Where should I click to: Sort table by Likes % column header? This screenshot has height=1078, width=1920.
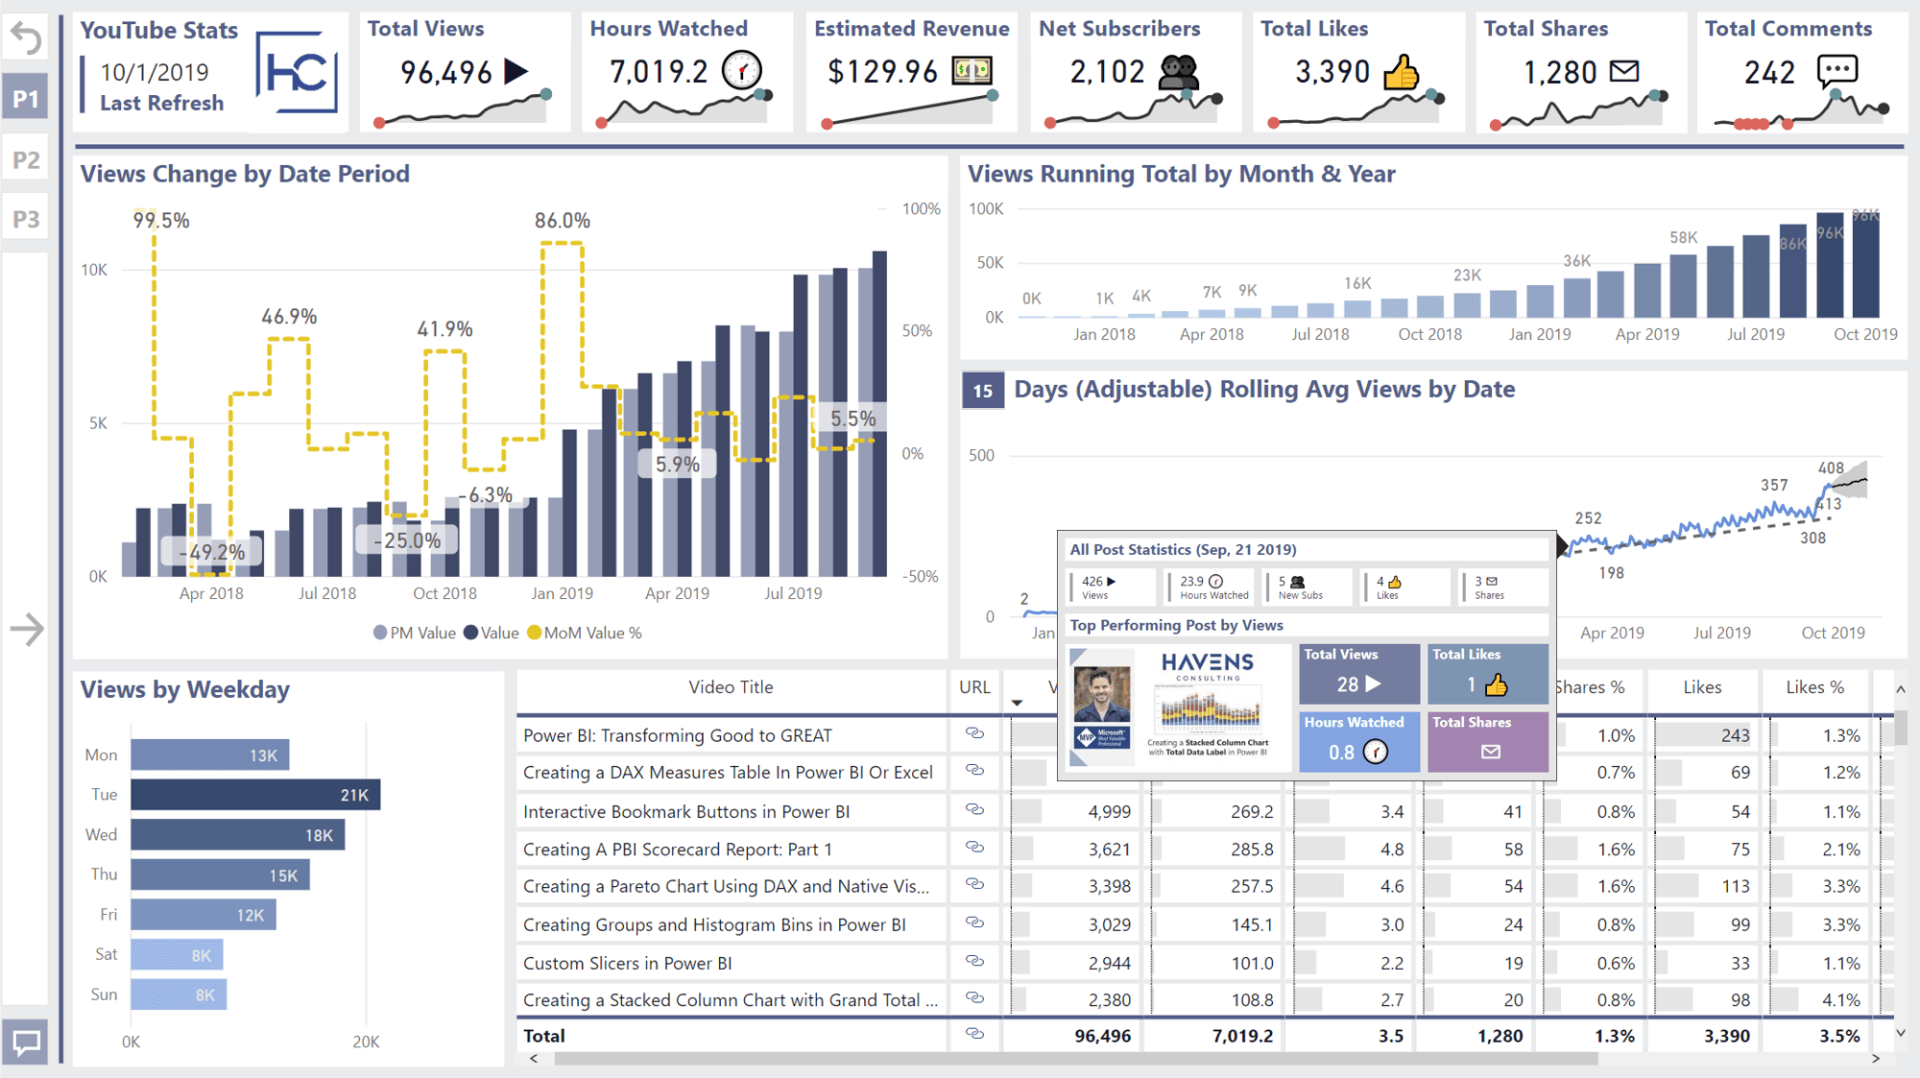(1814, 687)
